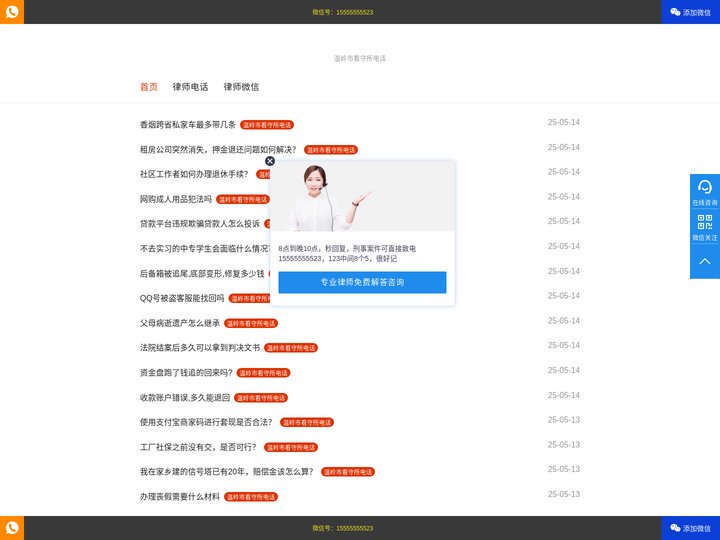This screenshot has width=720, height=540.
Task: Open article 法院结案后多久可以拿到判决文书
Action: (200, 348)
